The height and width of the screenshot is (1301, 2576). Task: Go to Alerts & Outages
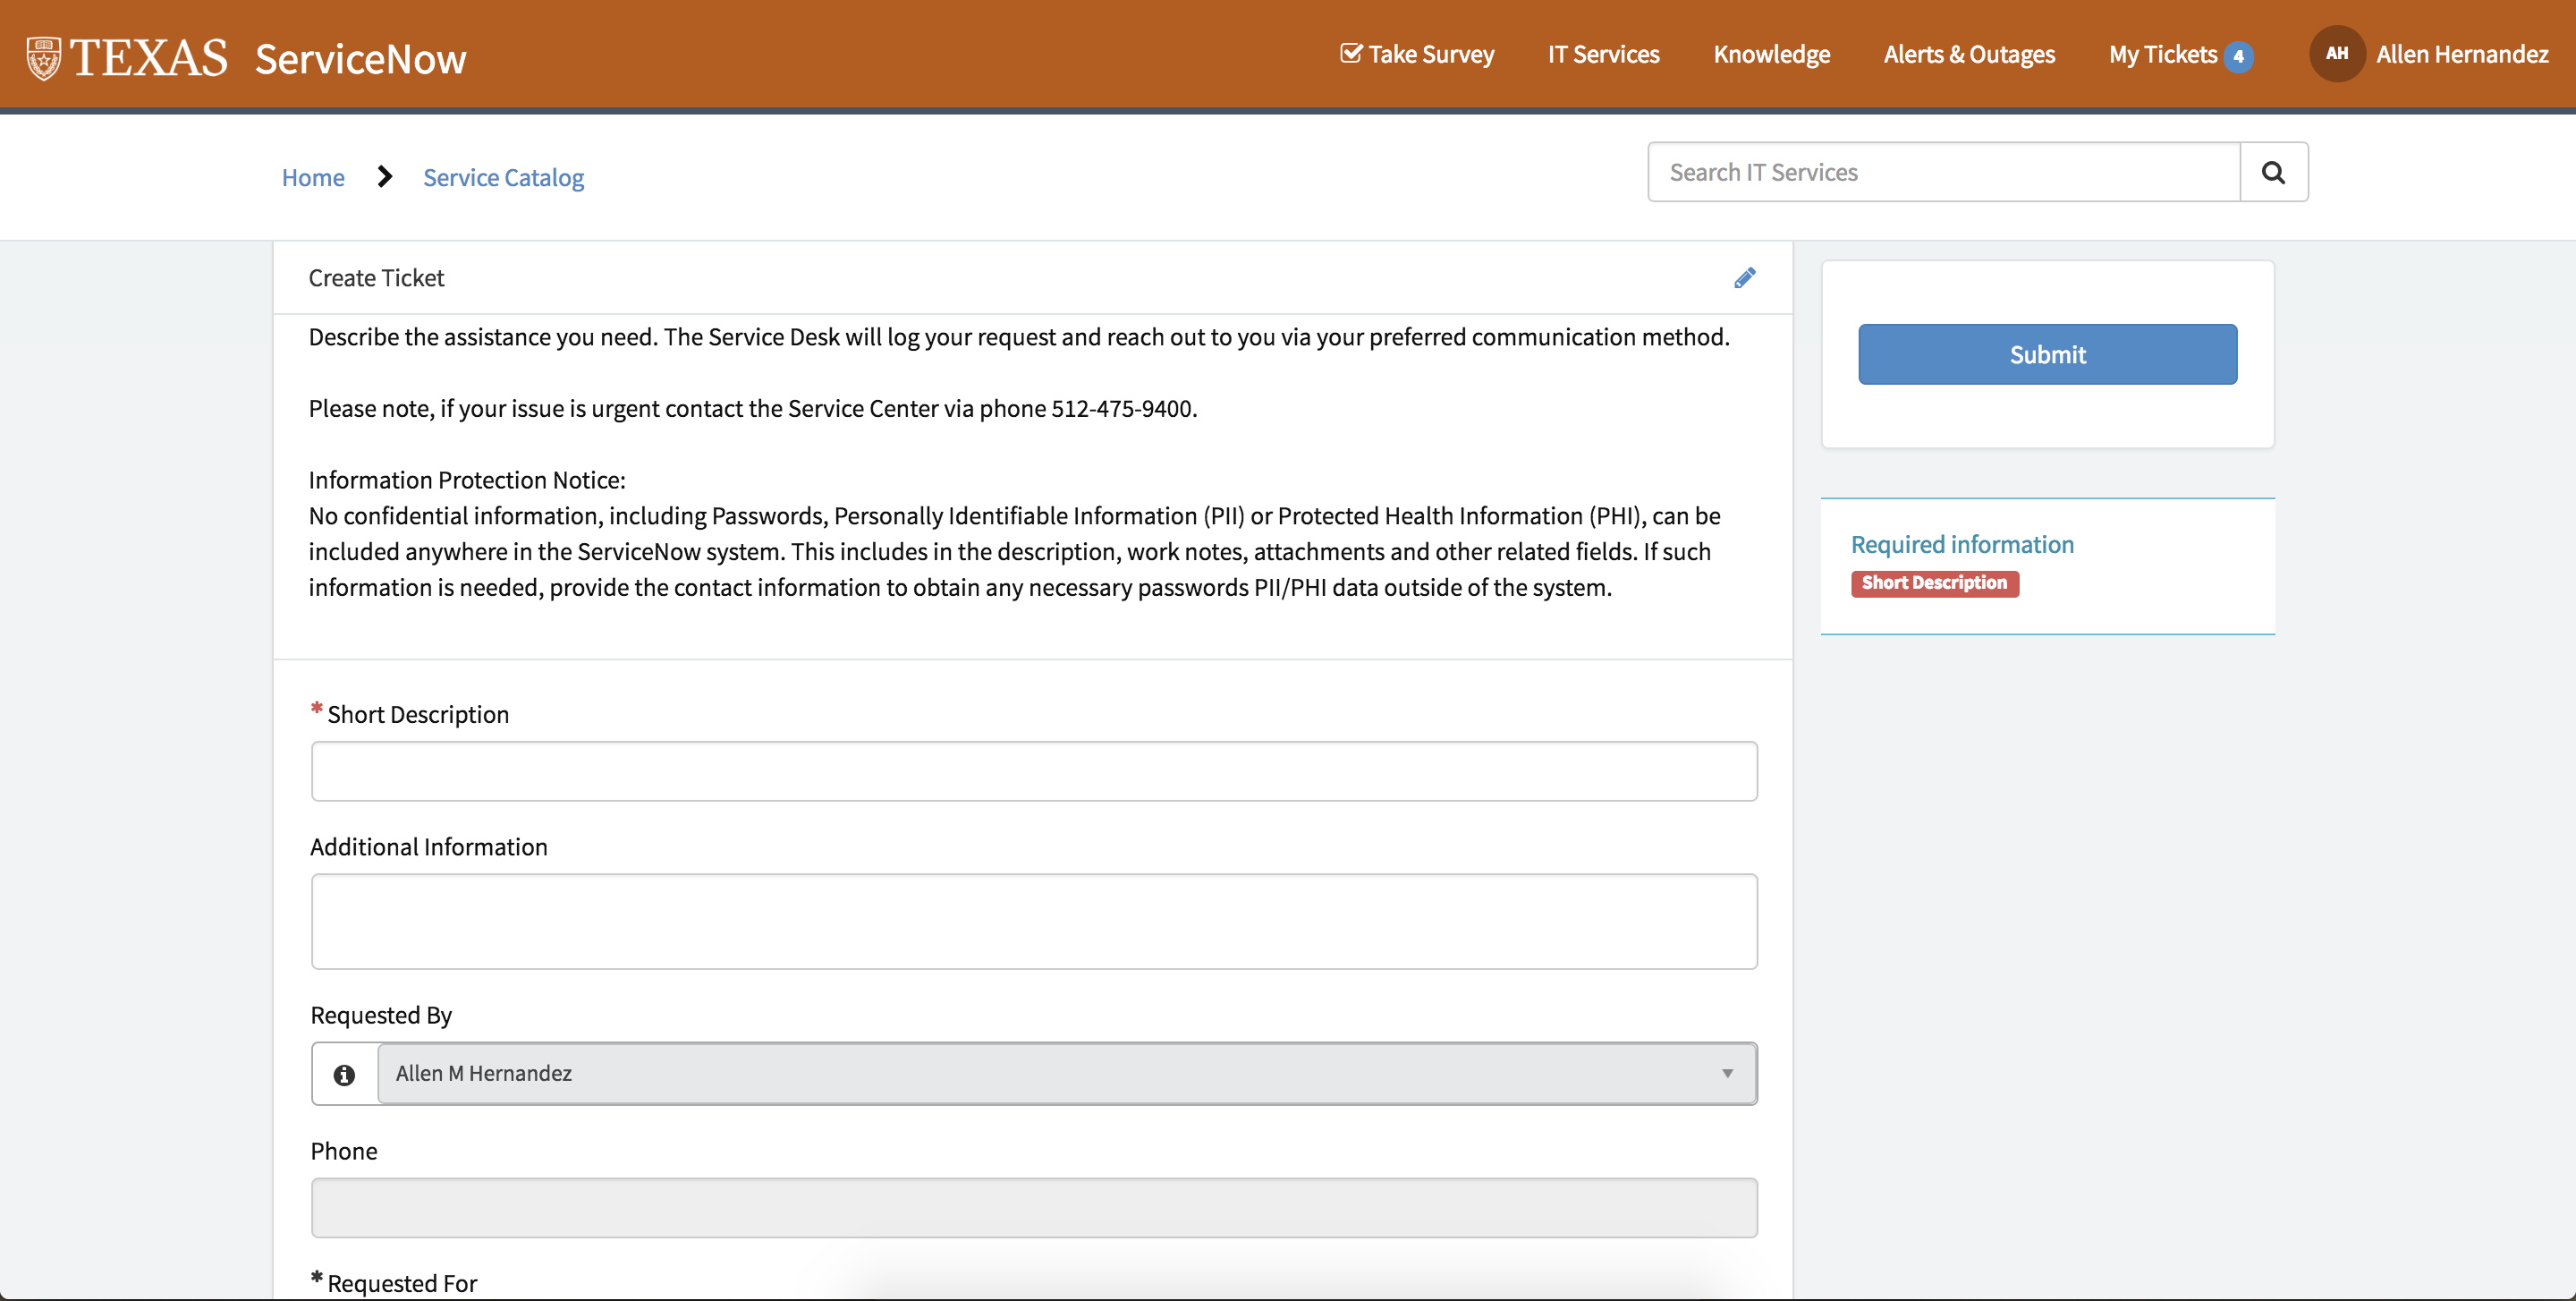point(1968,54)
